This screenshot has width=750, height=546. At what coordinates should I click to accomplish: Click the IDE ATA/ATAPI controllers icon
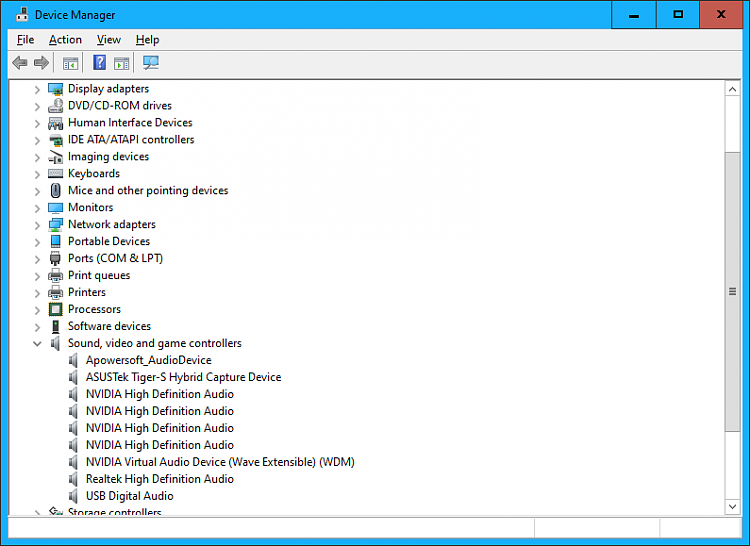[55, 140]
